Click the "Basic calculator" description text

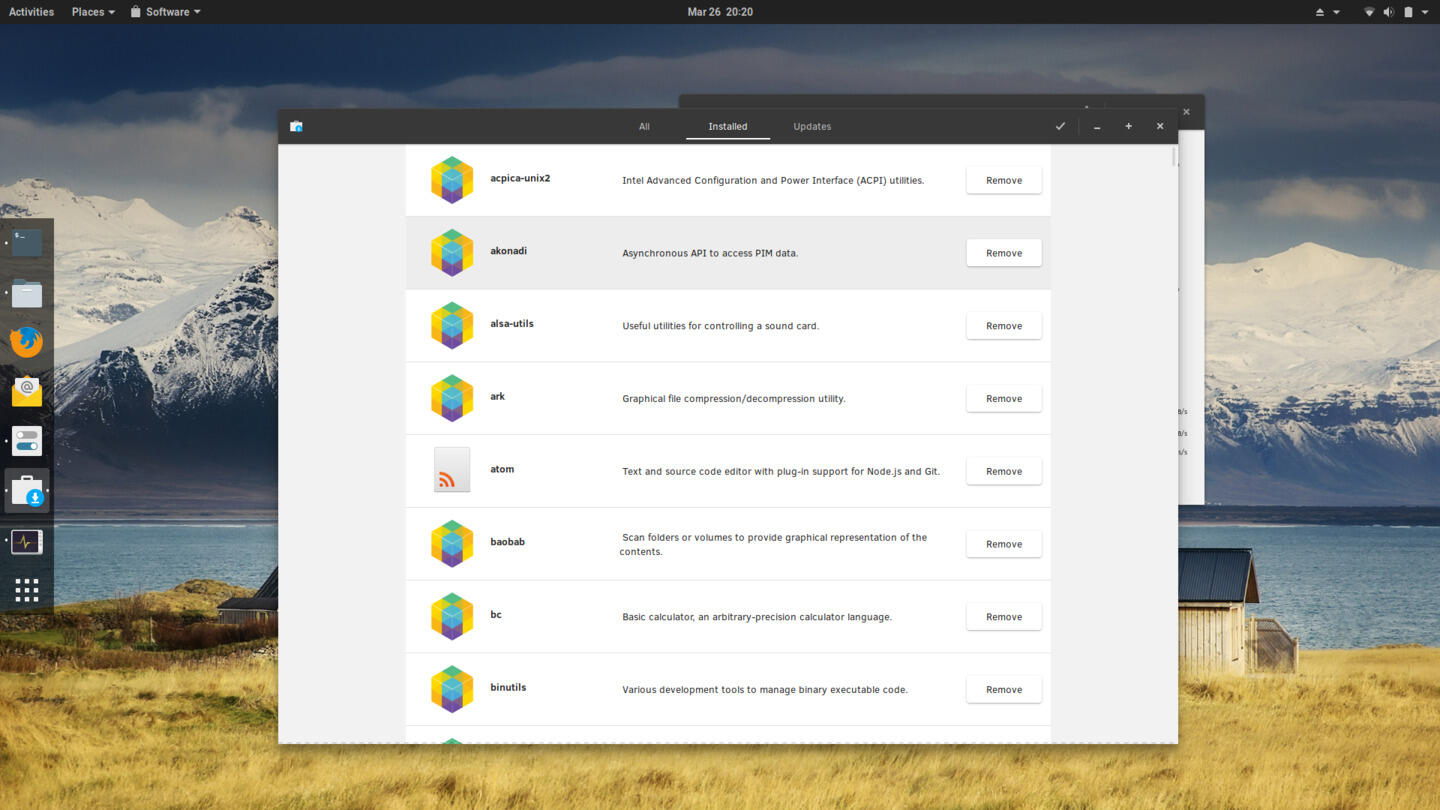(757, 617)
